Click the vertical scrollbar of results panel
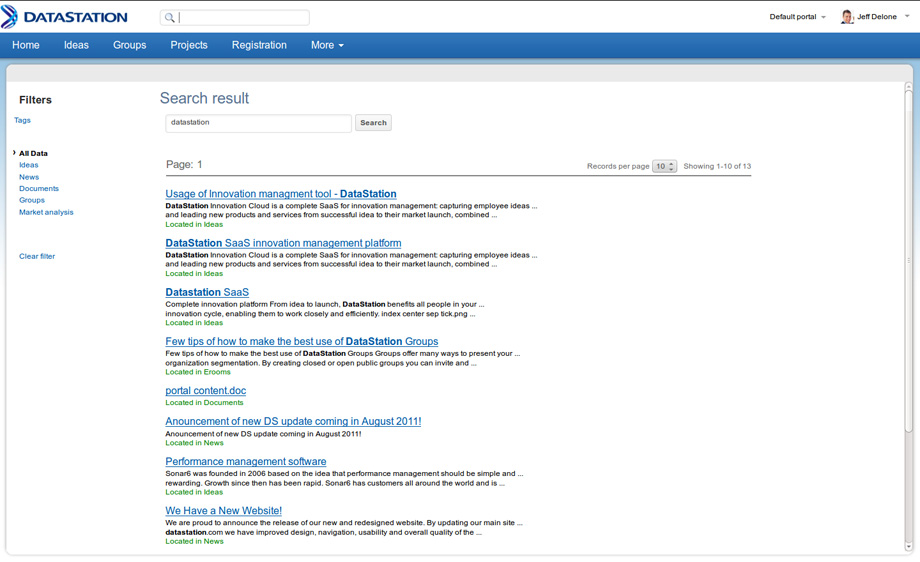920x562 pixels. point(908,261)
